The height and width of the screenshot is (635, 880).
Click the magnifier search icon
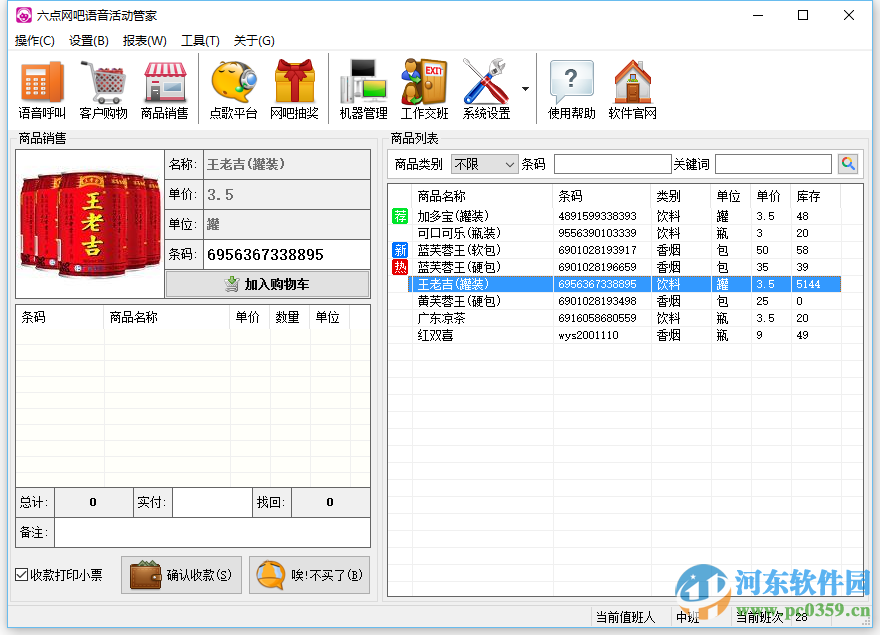(849, 163)
